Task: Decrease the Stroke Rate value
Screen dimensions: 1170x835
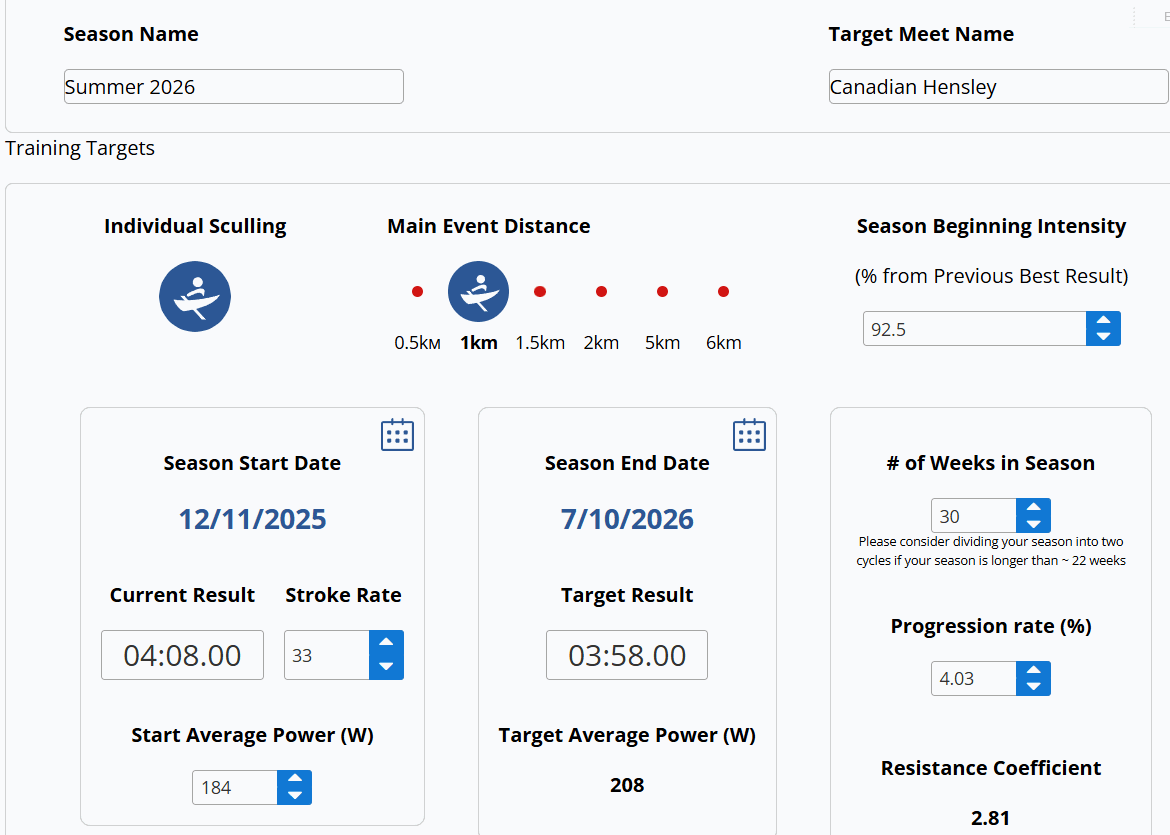Action: pos(386,666)
